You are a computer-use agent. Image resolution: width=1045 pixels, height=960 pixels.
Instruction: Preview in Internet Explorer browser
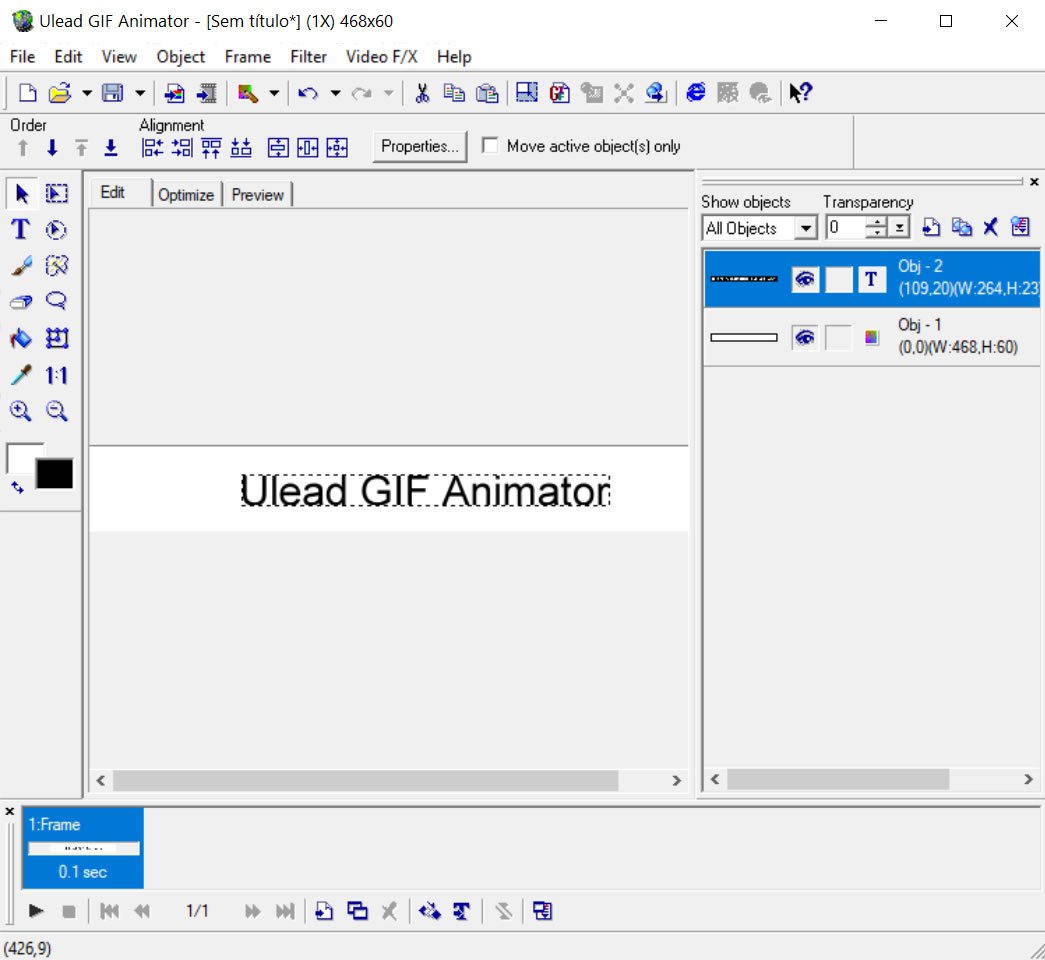tap(696, 93)
